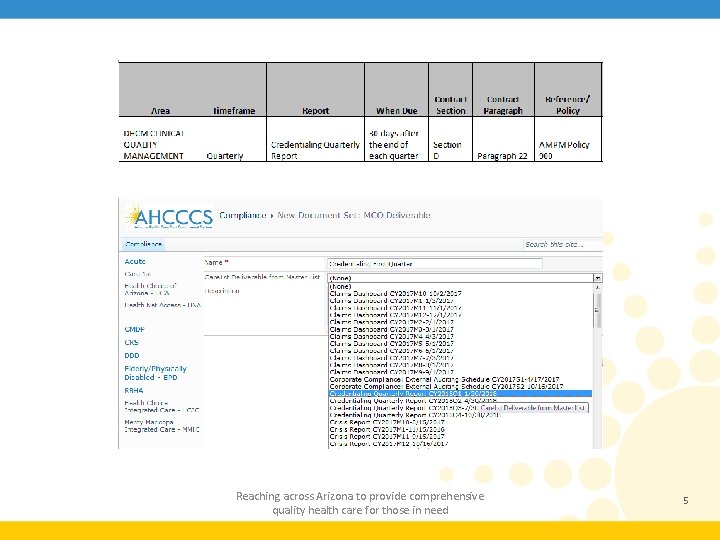Select highlighted Credentialing Quarterly Report CY2018Q1
Image resolution: width=720 pixels, height=540 pixels.
pyautogui.click(x=460, y=394)
